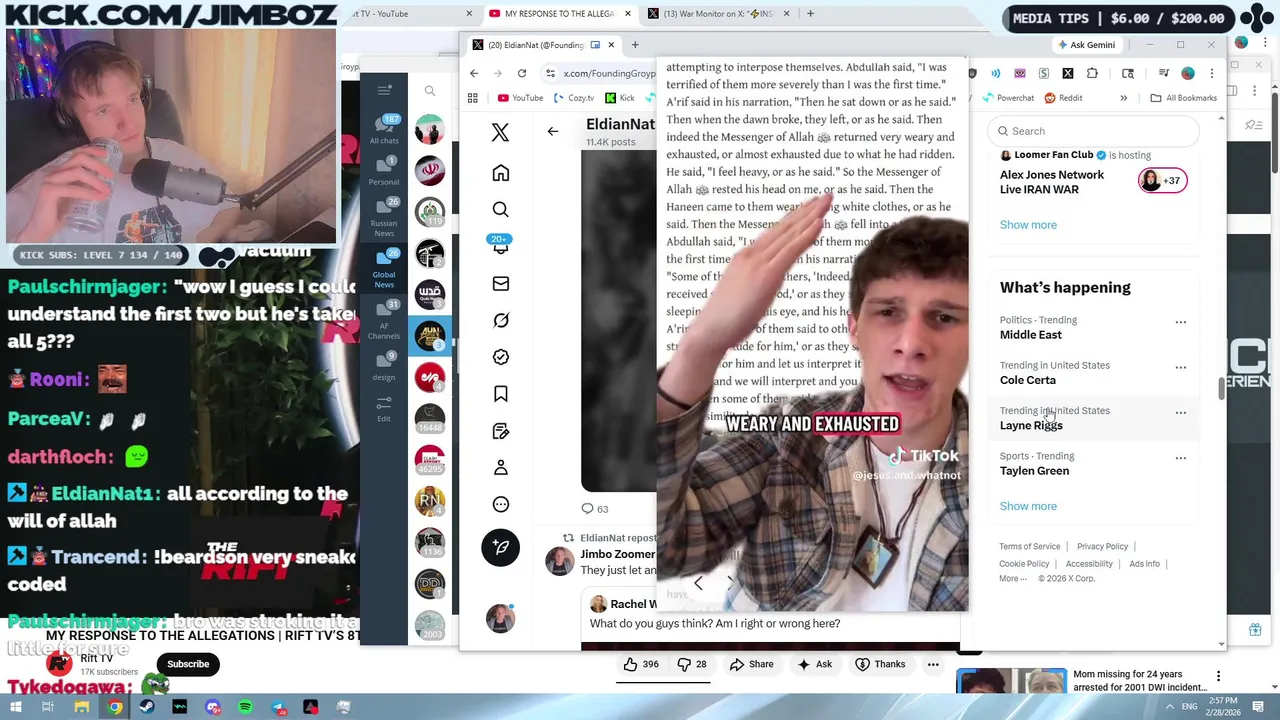Open All Bookmarks folder
This screenshot has width=1280, height=720.
tap(1184, 98)
